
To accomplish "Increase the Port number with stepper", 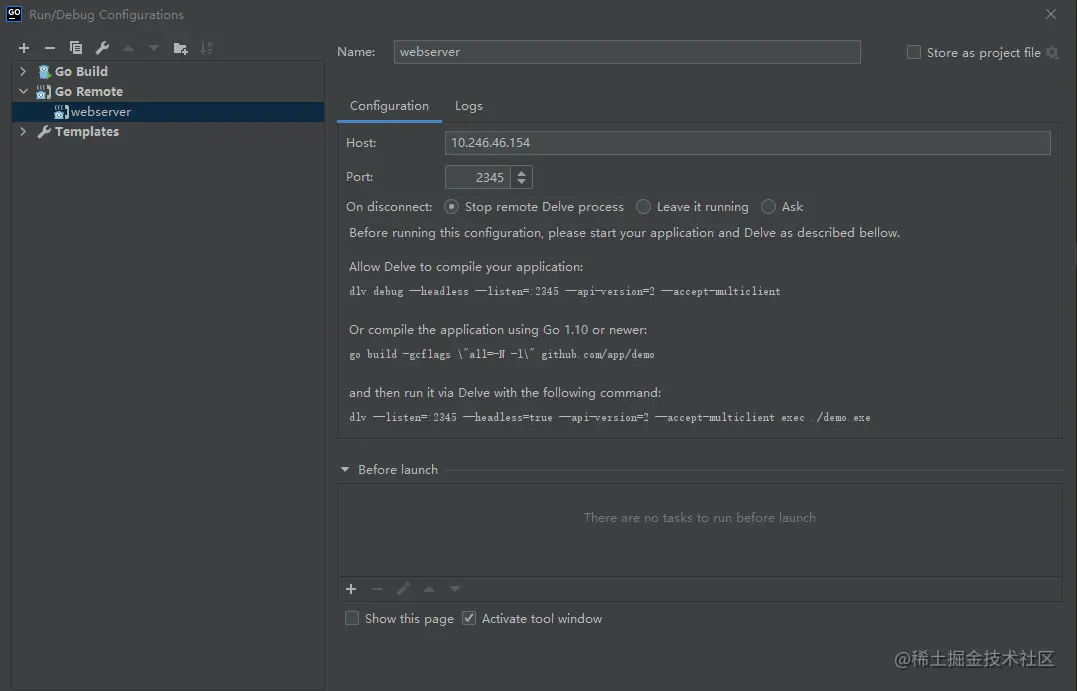I will pyautogui.click(x=521, y=172).
